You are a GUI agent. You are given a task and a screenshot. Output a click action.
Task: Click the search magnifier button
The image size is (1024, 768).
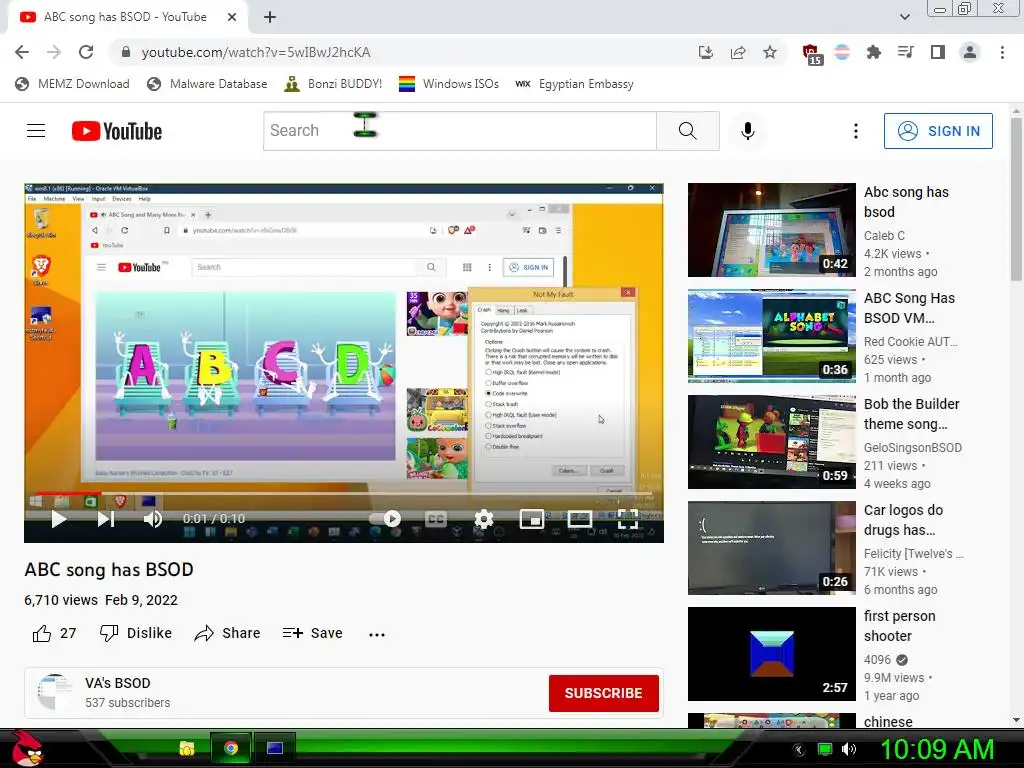tap(688, 131)
